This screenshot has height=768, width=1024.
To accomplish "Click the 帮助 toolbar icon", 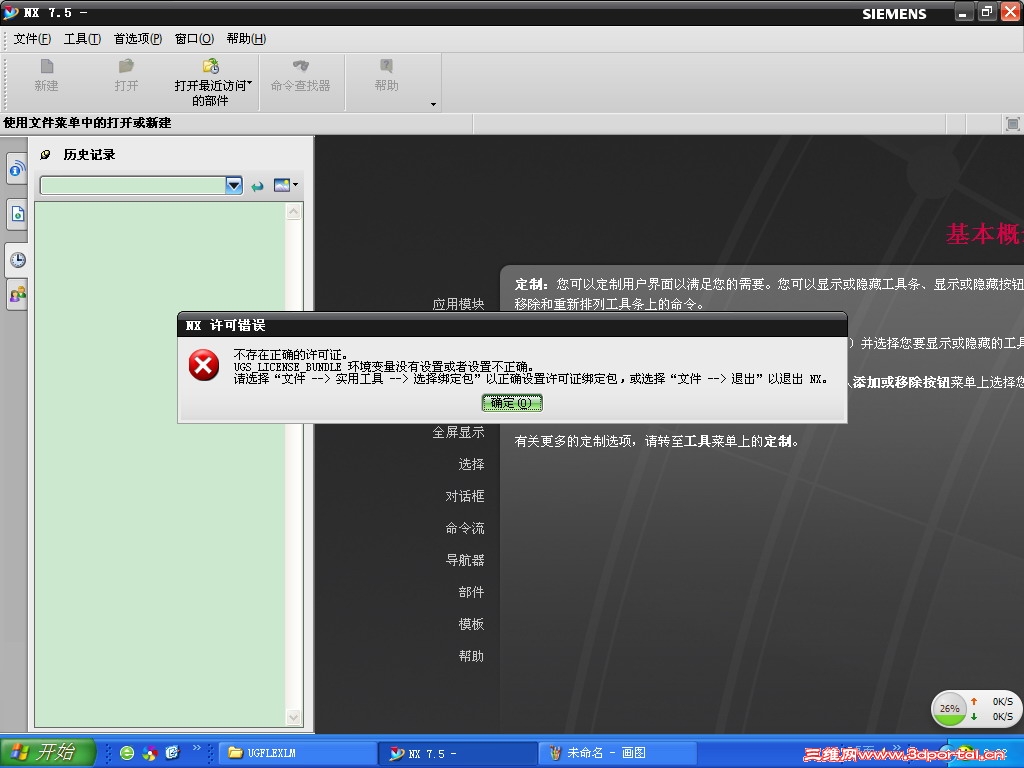I will pyautogui.click(x=386, y=66).
